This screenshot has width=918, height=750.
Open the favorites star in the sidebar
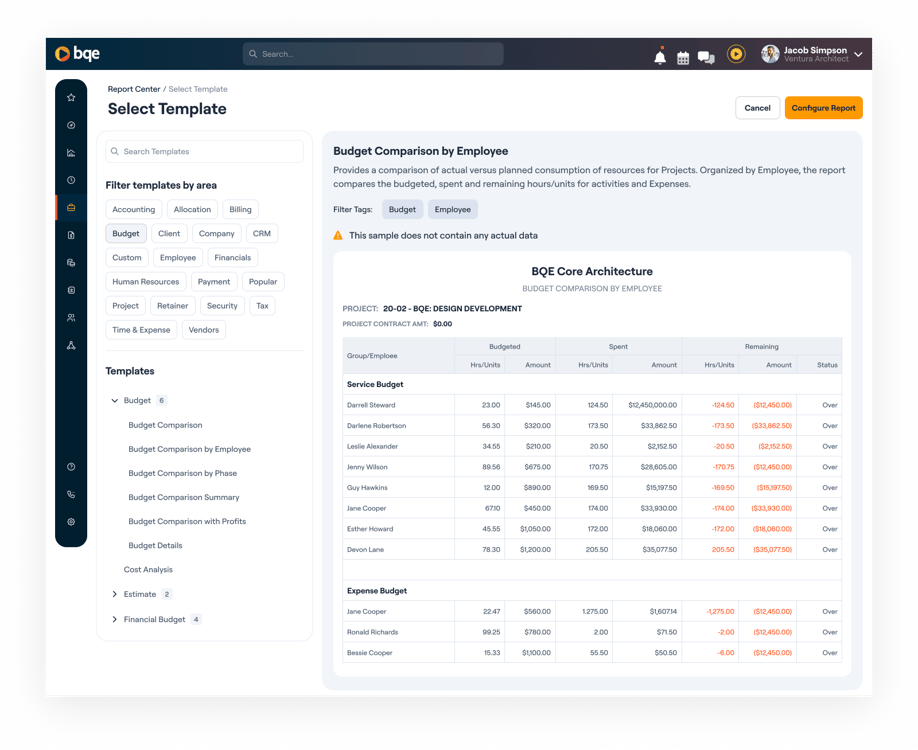(x=71, y=97)
